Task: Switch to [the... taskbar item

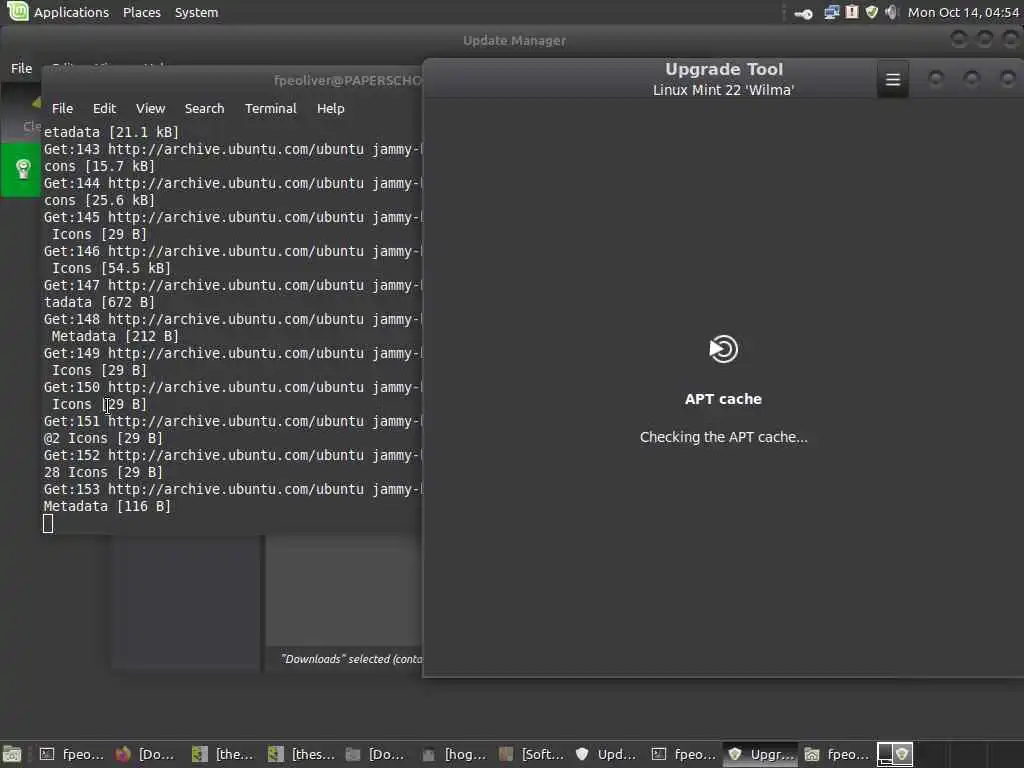Action: (224, 755)
